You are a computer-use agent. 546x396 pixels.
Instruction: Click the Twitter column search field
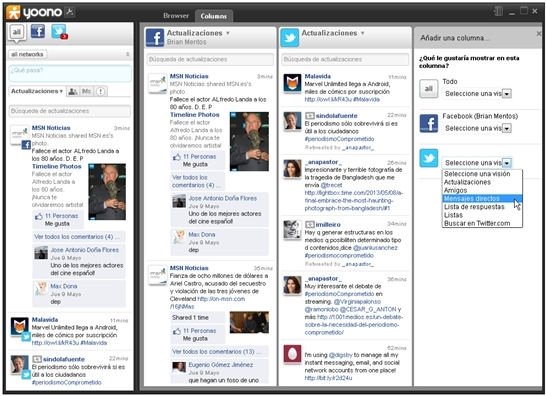click(x=345, y=60)
